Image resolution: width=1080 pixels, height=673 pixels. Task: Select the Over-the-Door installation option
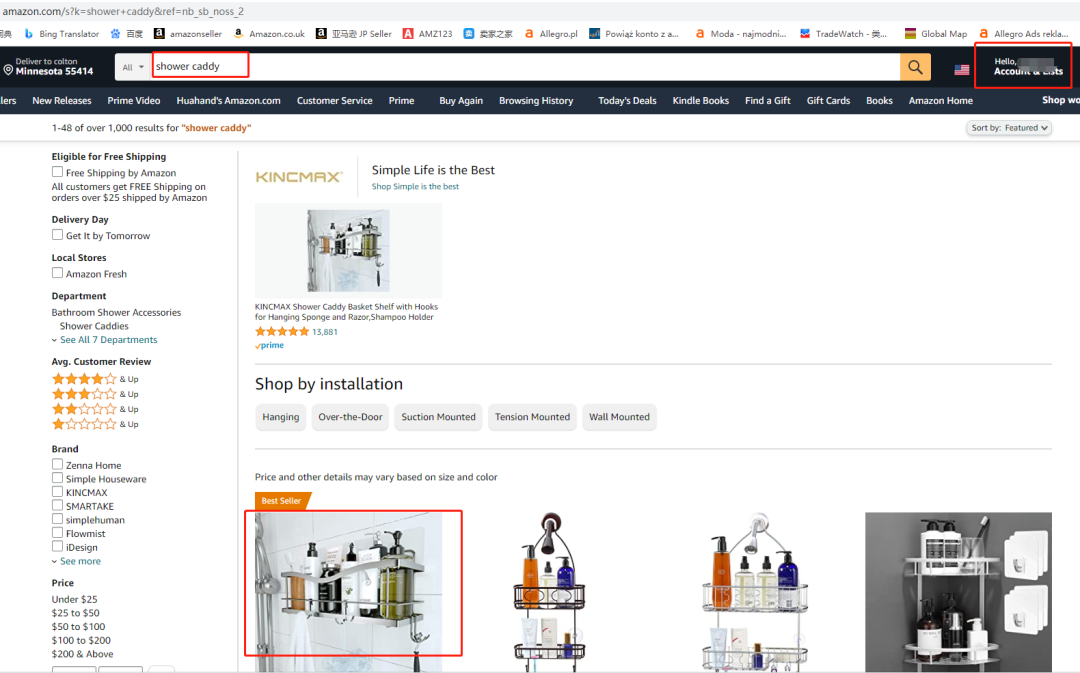[350, 417]
